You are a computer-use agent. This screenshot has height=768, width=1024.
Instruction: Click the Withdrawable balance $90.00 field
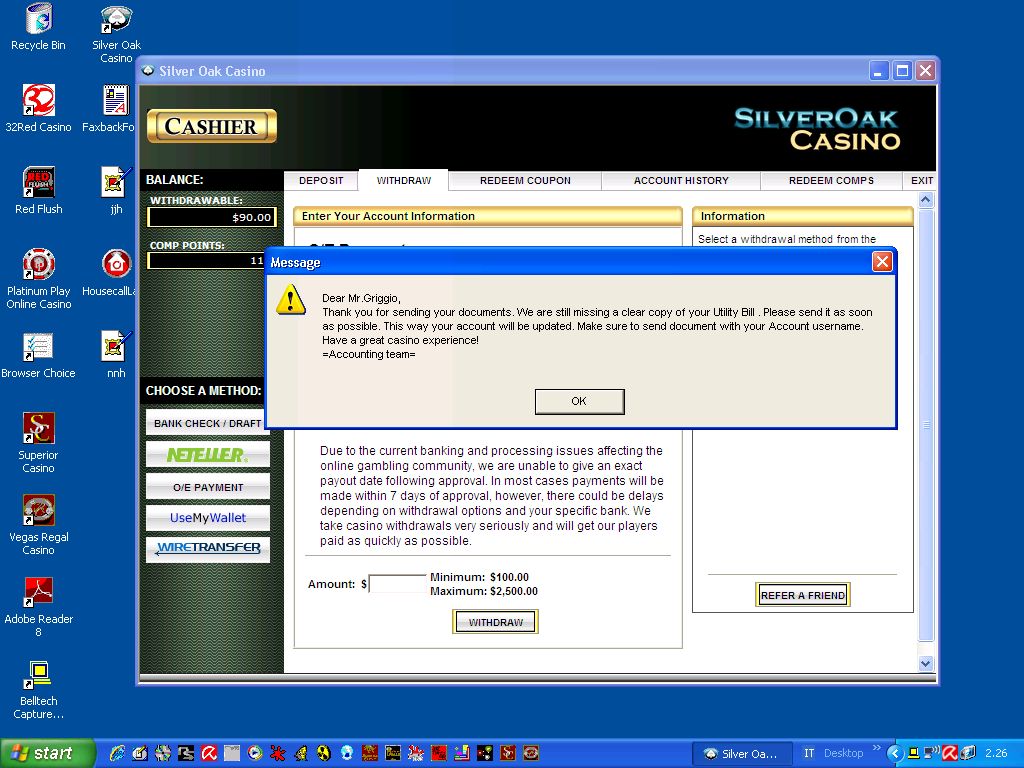(x=212, y=217)
